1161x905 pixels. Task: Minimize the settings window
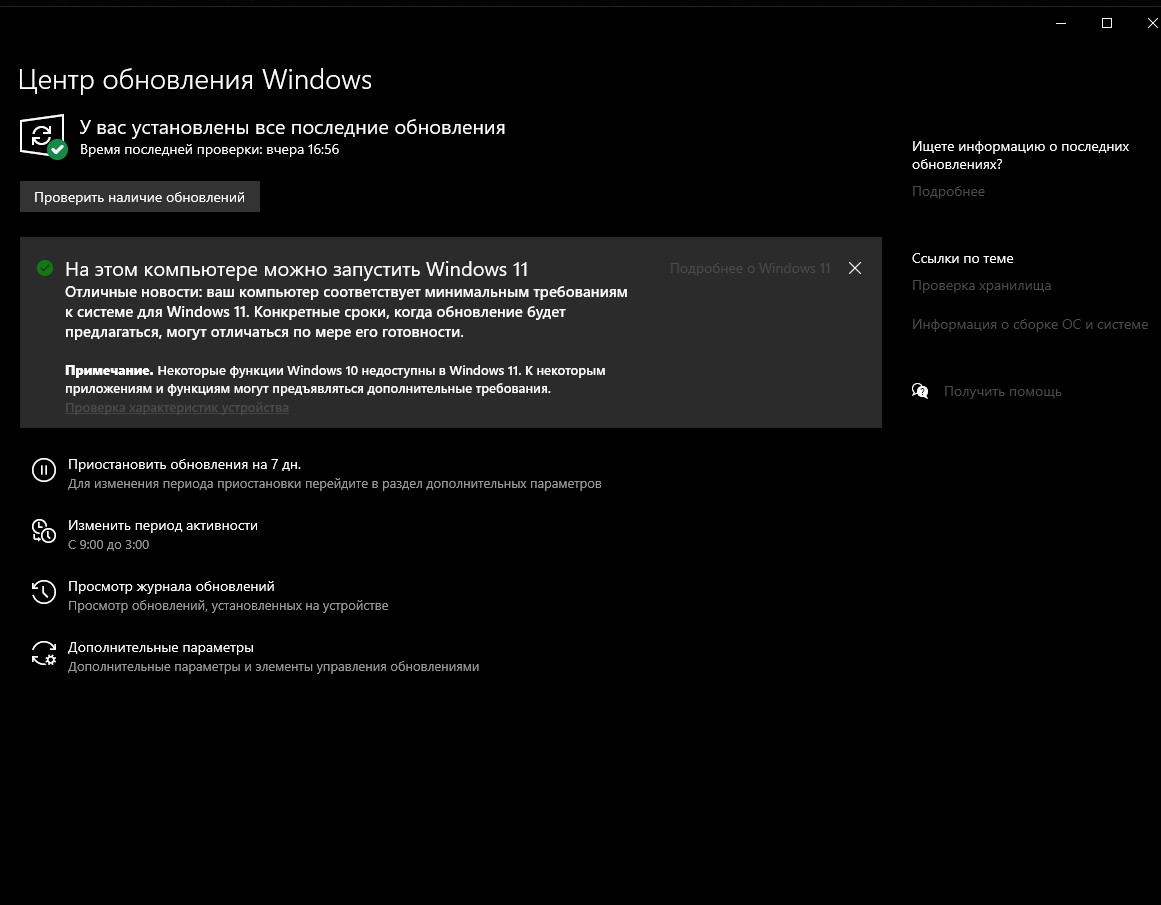pos(1061,23)
